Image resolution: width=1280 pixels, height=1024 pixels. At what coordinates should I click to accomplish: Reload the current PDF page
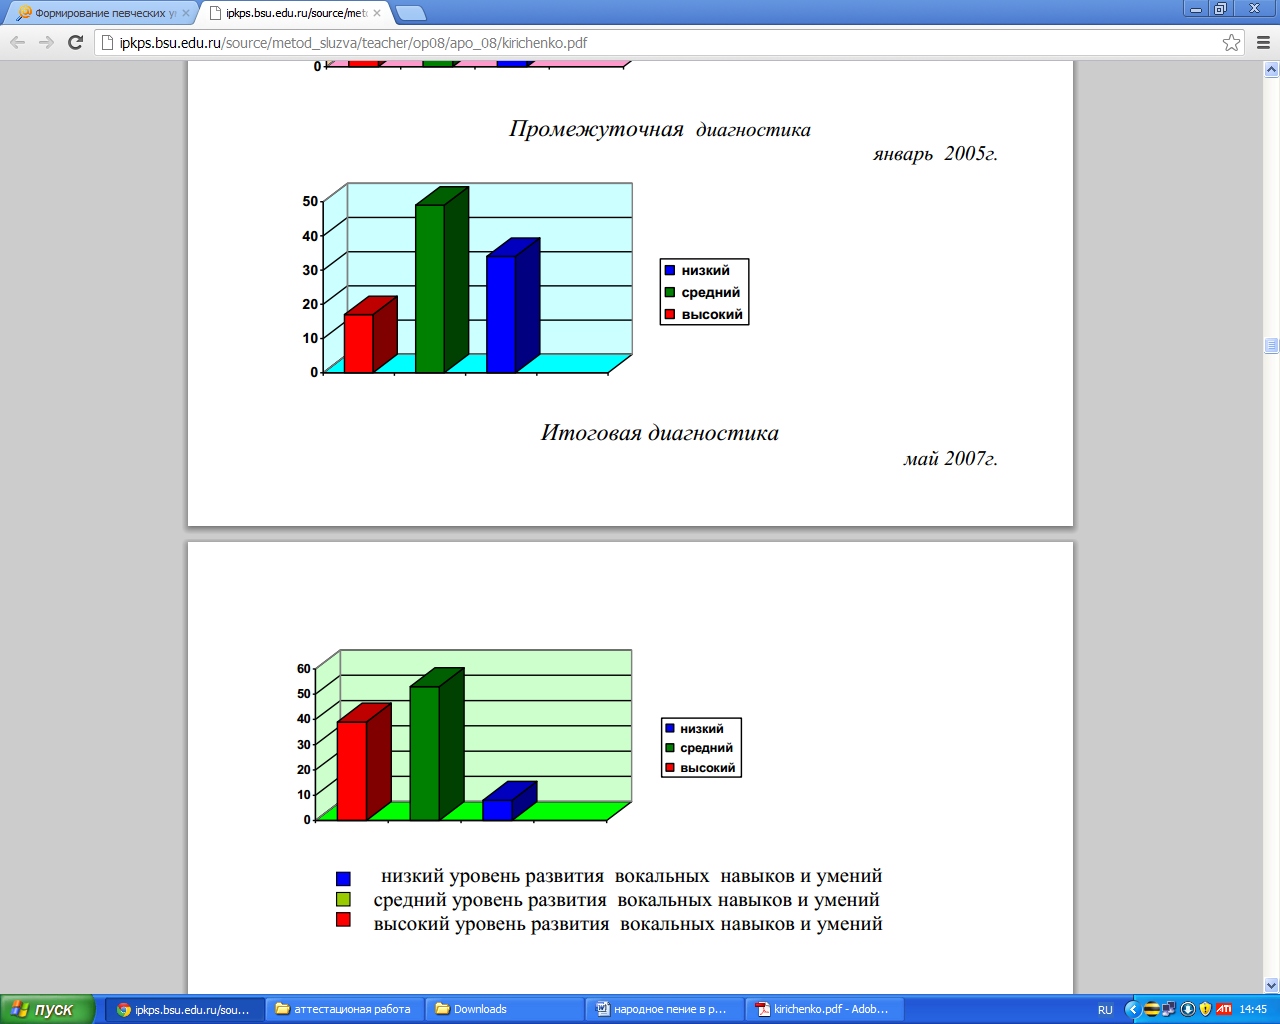(75, 42)
